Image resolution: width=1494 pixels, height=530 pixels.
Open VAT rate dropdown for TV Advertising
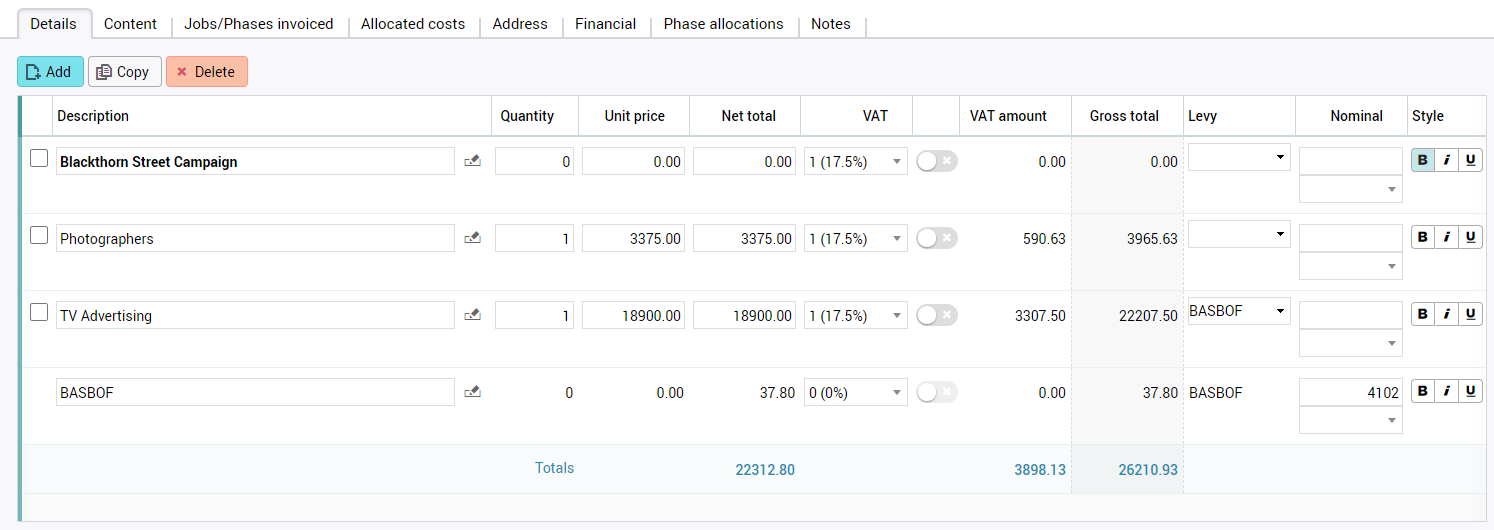855,315
